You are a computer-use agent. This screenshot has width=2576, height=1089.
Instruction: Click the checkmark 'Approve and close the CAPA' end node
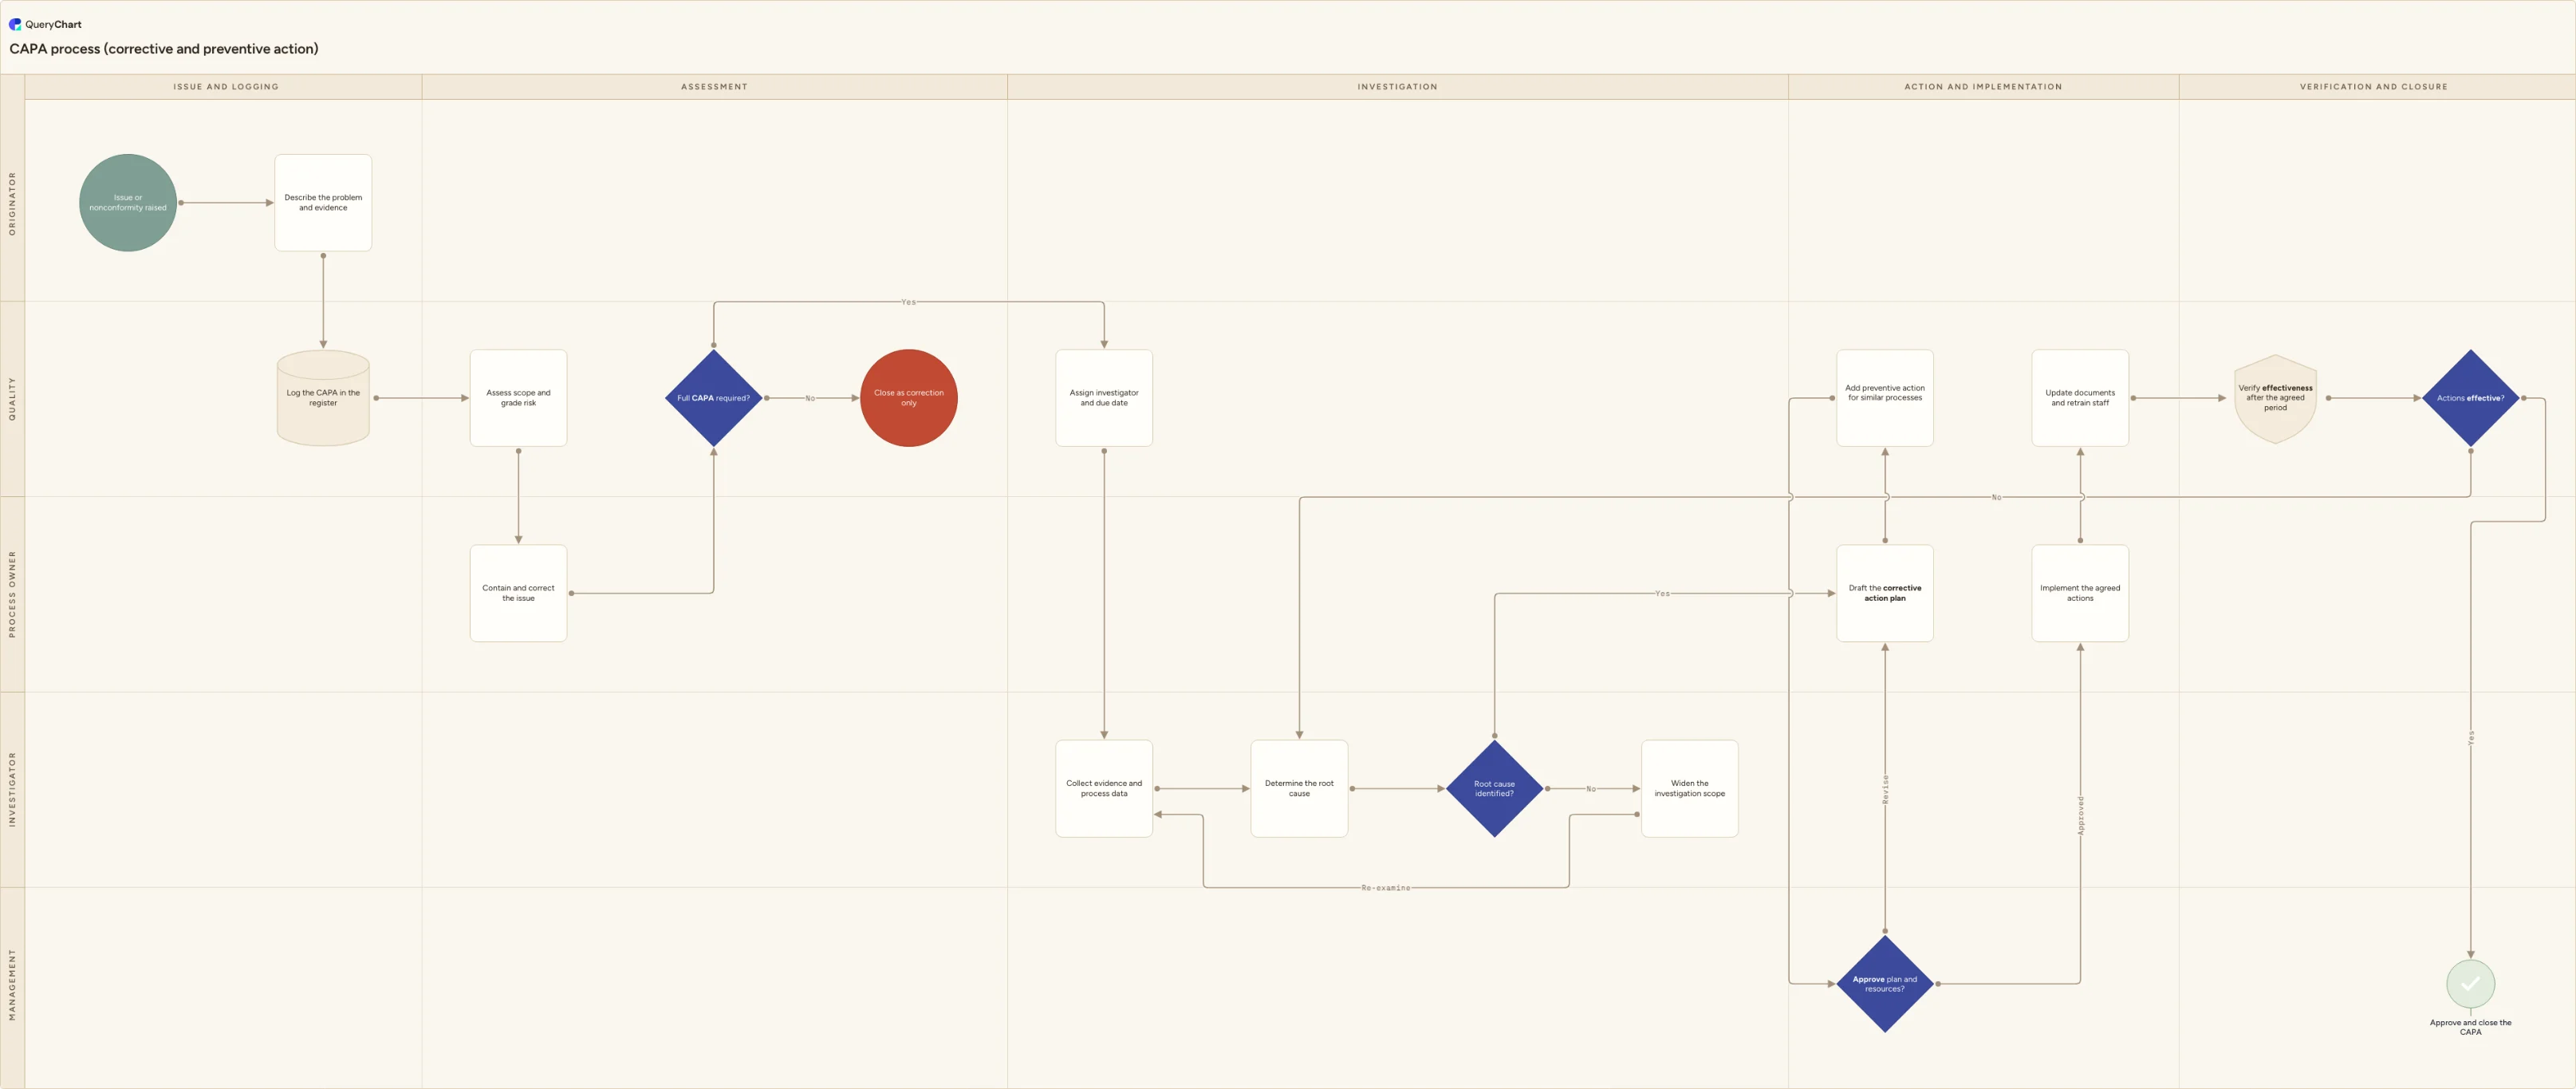[2470, 984]
